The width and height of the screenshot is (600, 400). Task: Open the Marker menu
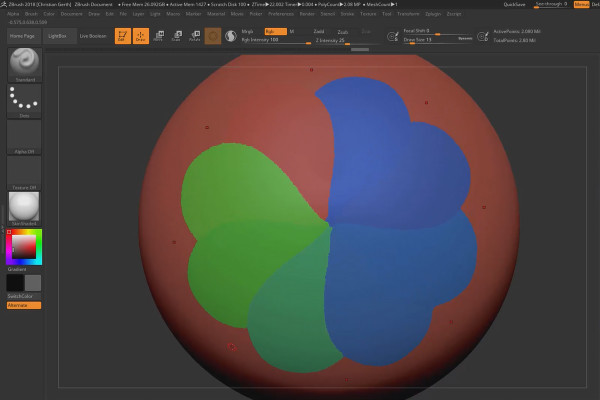tap(194, 14)
